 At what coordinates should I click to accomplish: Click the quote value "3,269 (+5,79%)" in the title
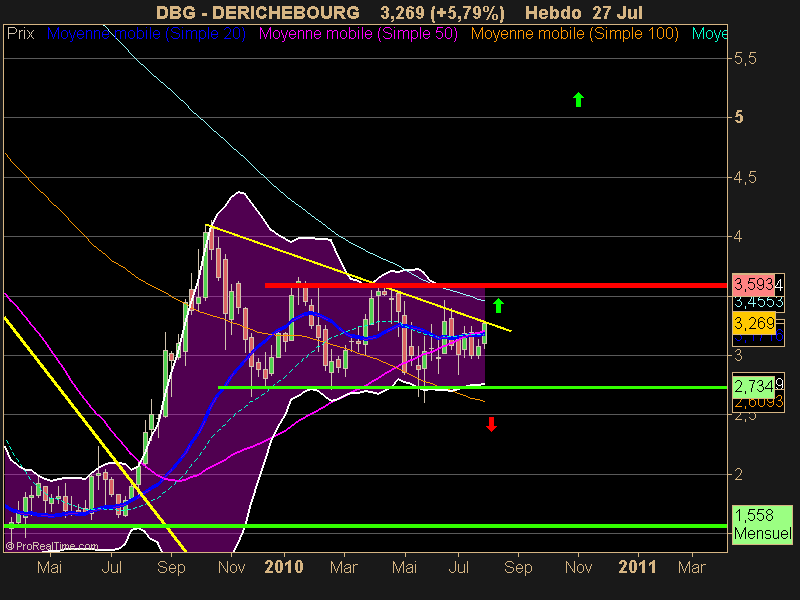pyautogui.click(x=442, y=13)
